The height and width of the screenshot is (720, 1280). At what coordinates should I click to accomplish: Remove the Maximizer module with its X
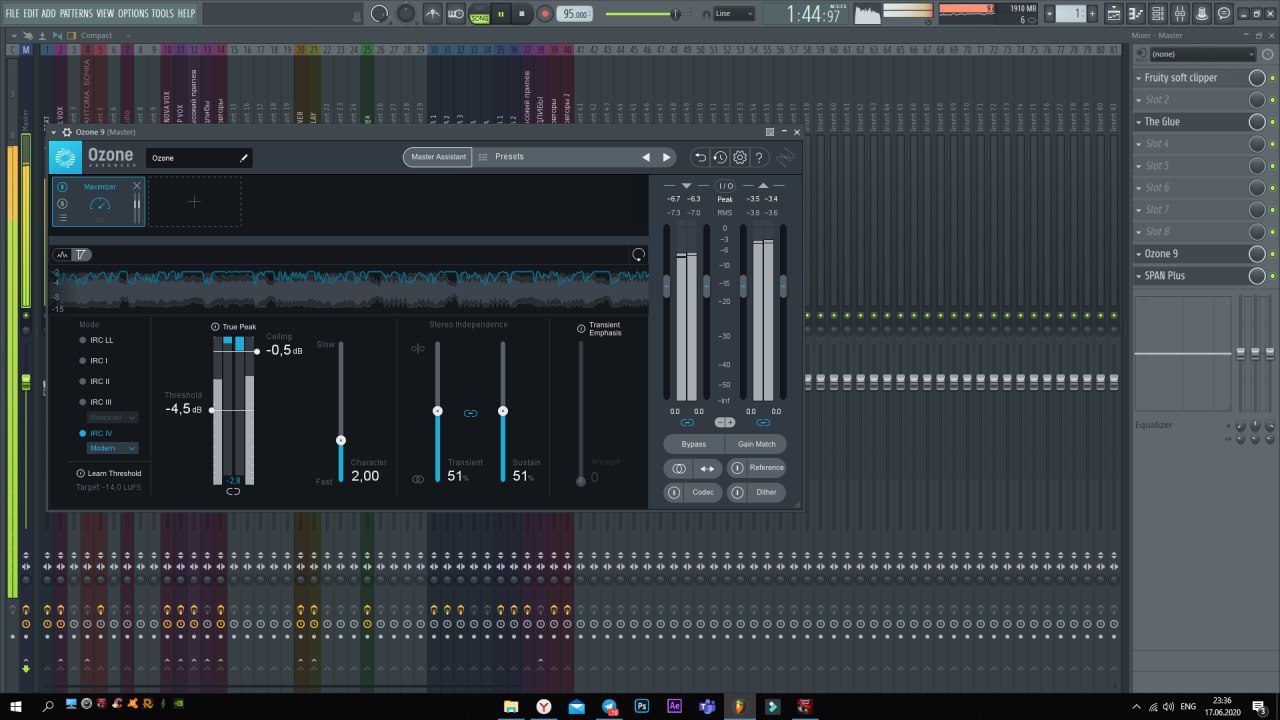click(137, 186)
